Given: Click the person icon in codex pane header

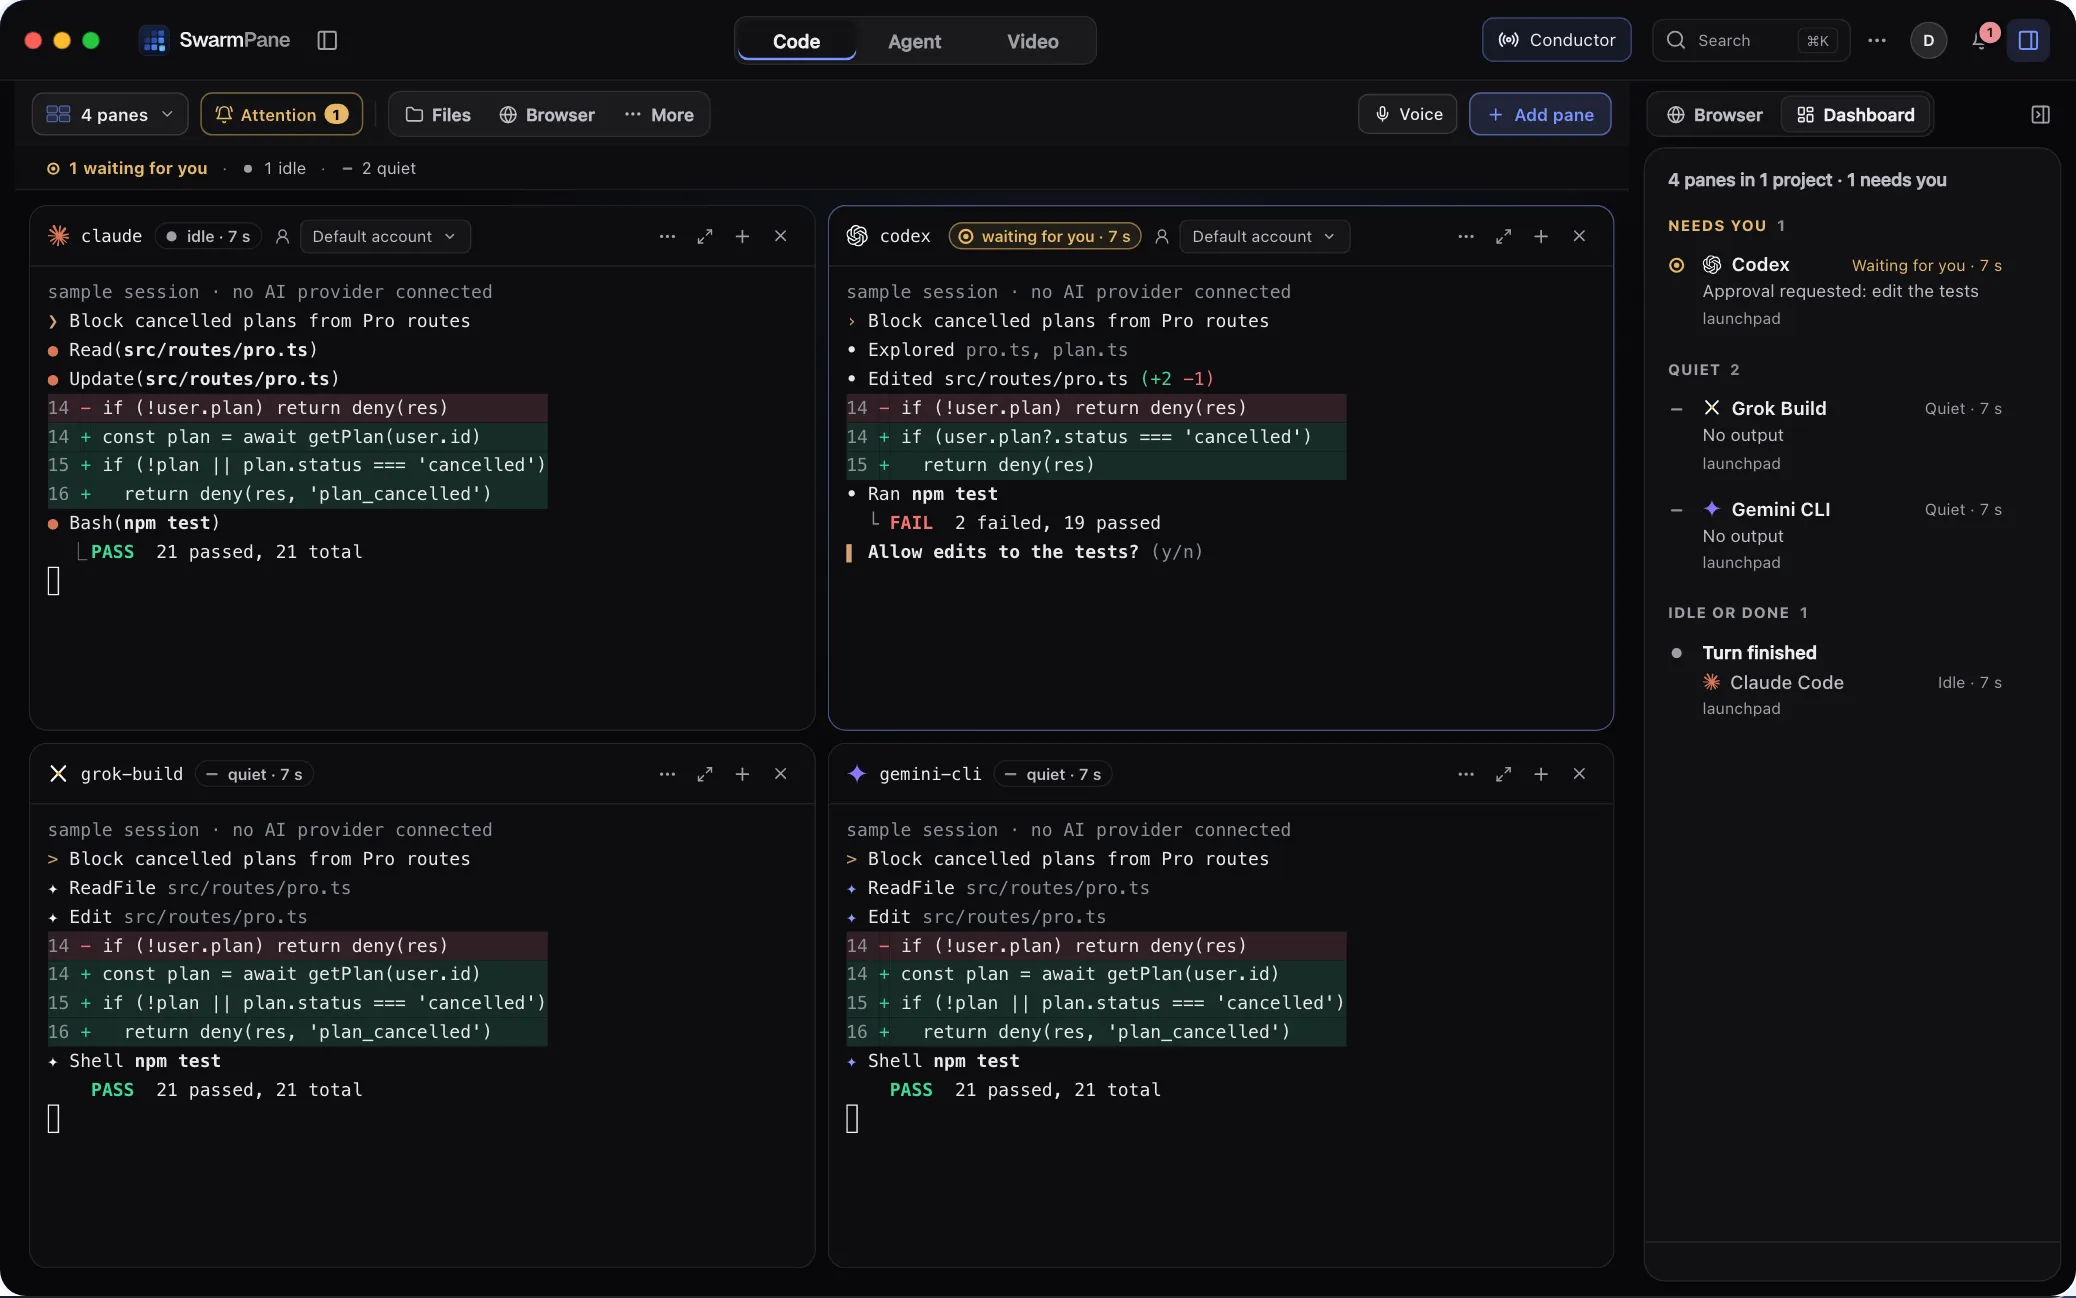Looking at the screenshot, I should point(1161,236).
